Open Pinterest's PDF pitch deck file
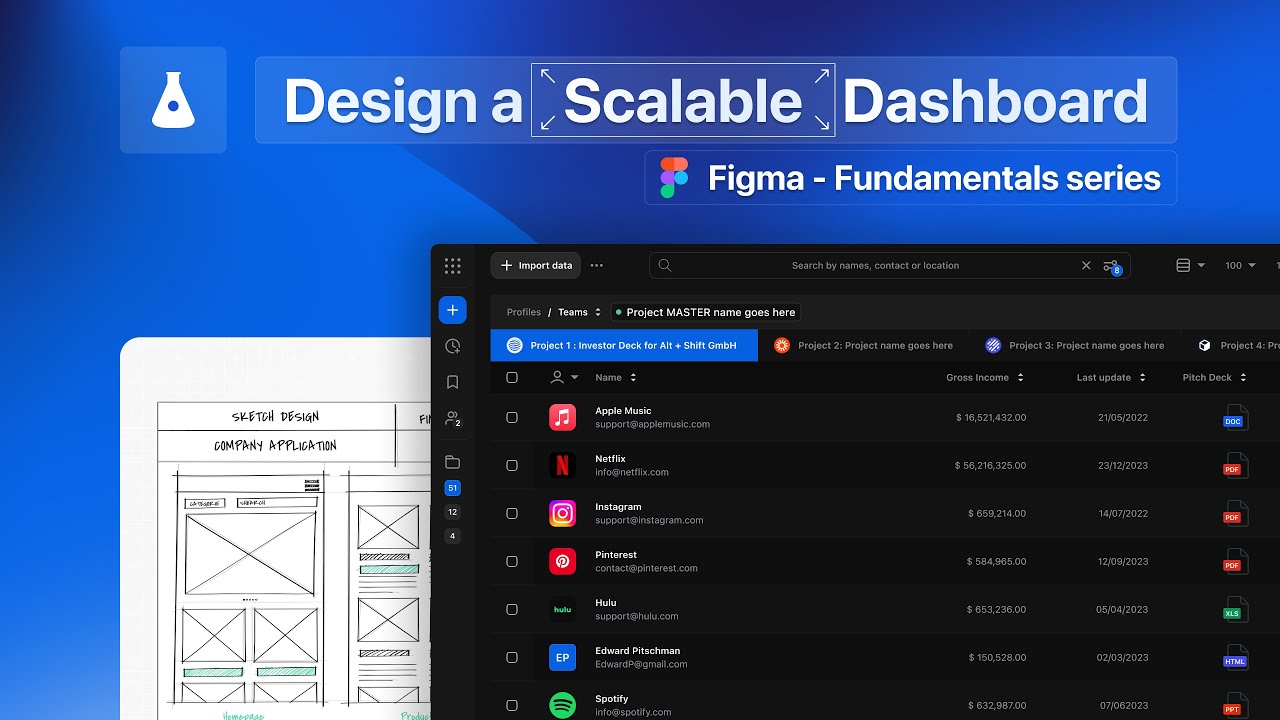 pos(1234,561)
